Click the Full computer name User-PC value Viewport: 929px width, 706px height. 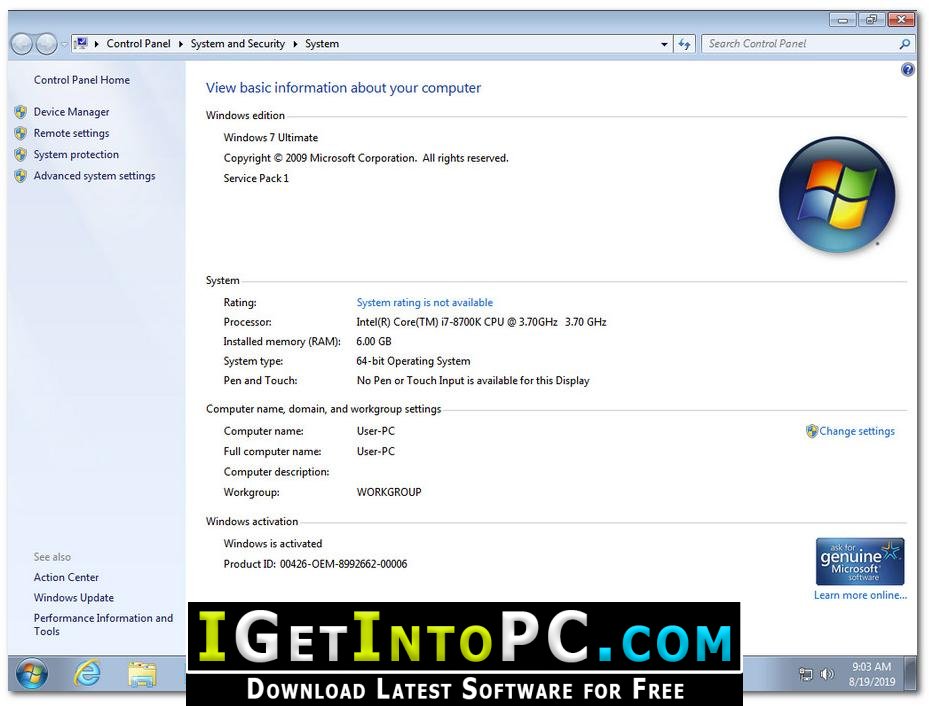tap(376, 451)
